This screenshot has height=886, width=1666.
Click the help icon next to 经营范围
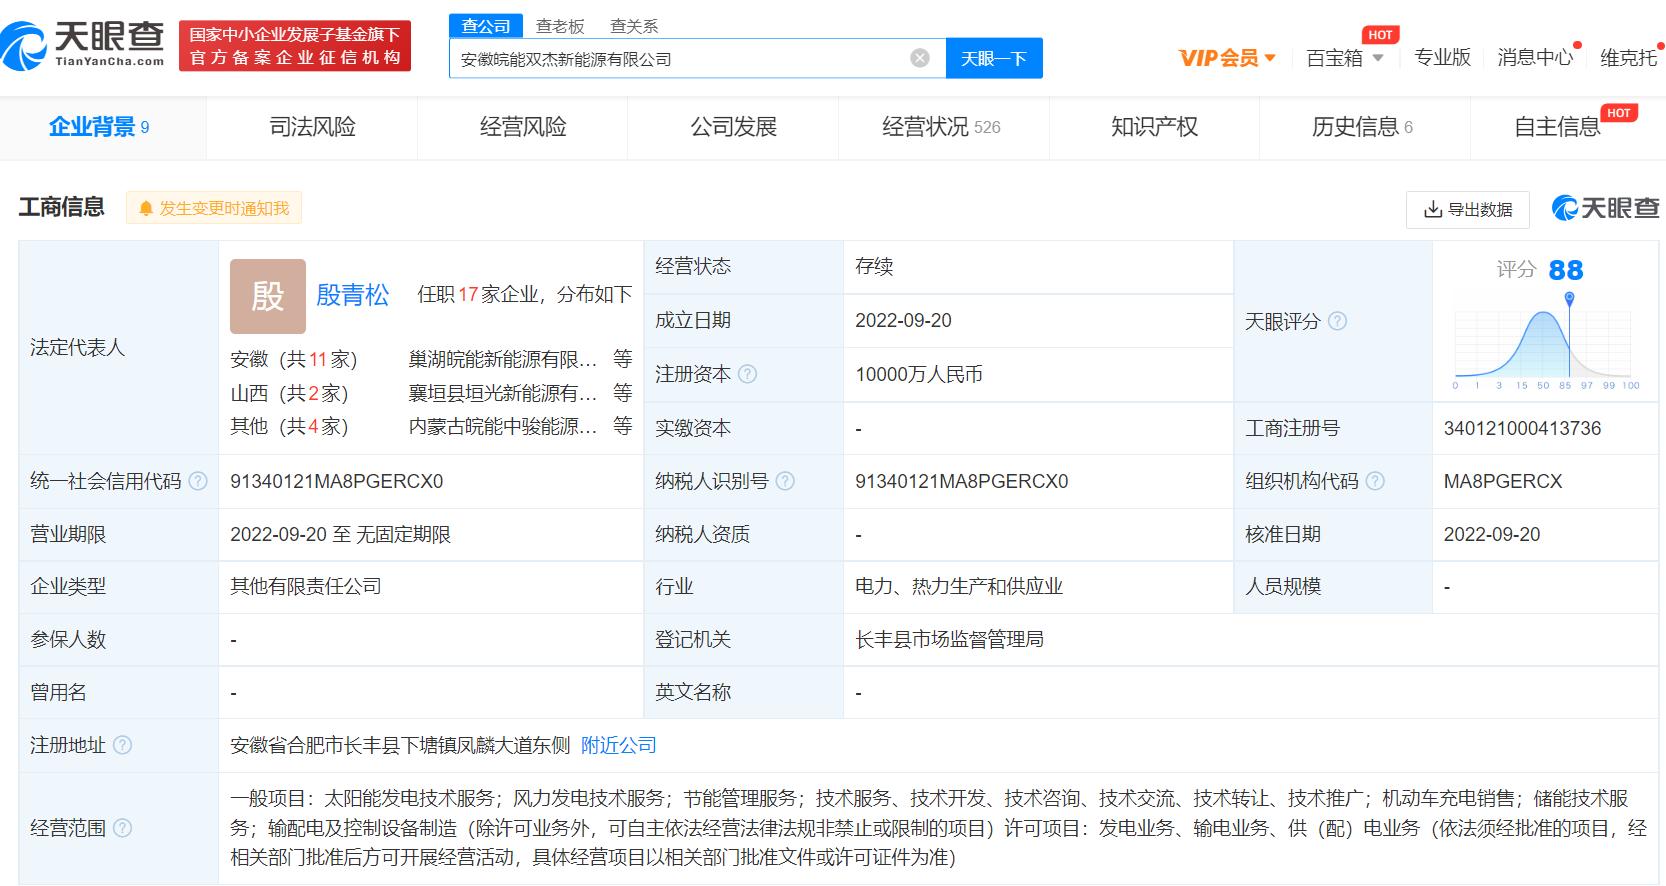[x=122, y=828]
